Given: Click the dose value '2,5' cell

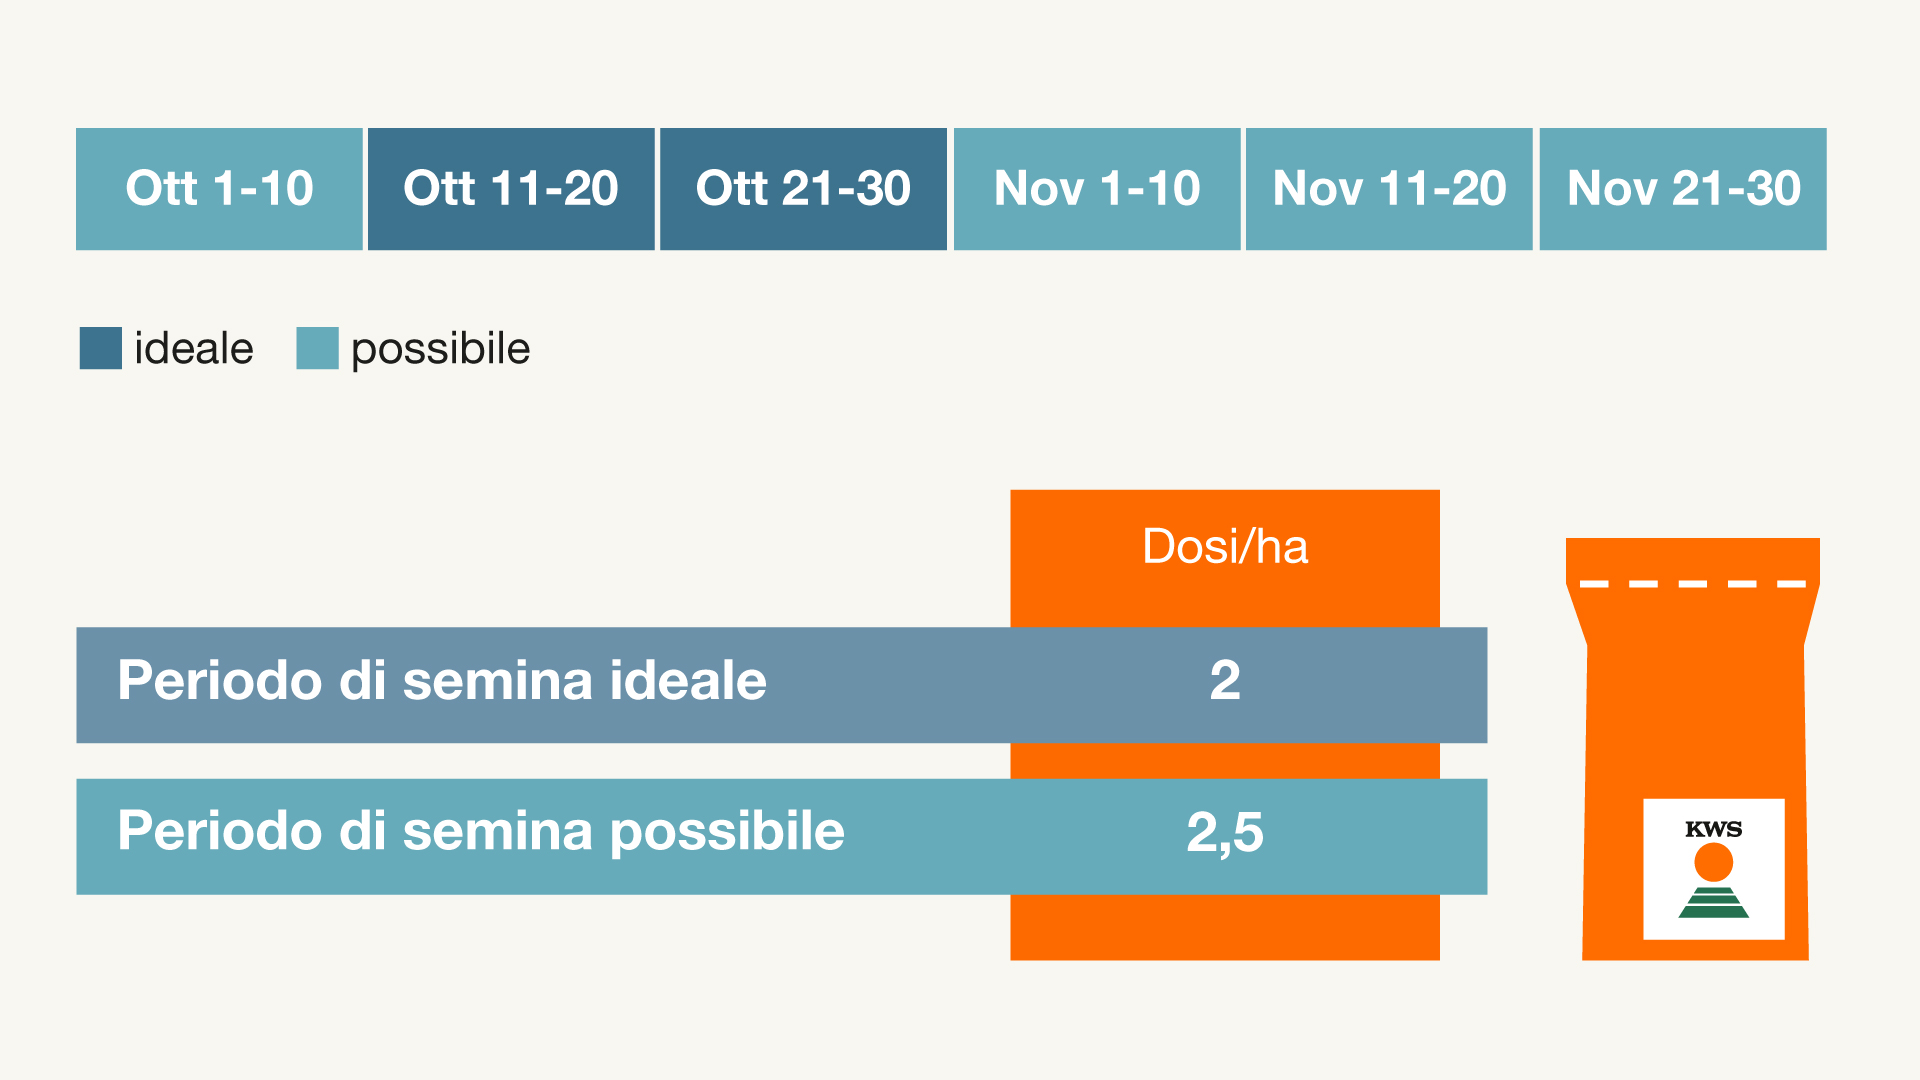Looking at the screenshot, I should click(1225, 832).
